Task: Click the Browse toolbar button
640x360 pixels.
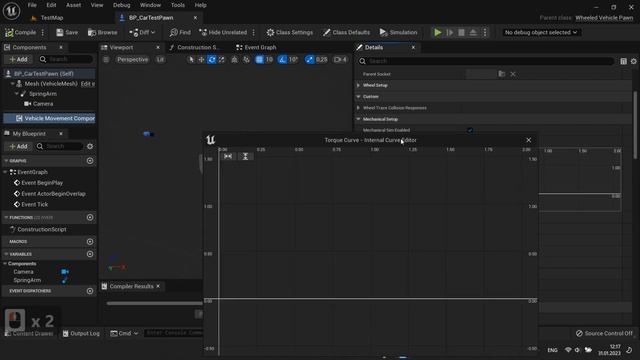Action: 102,32
